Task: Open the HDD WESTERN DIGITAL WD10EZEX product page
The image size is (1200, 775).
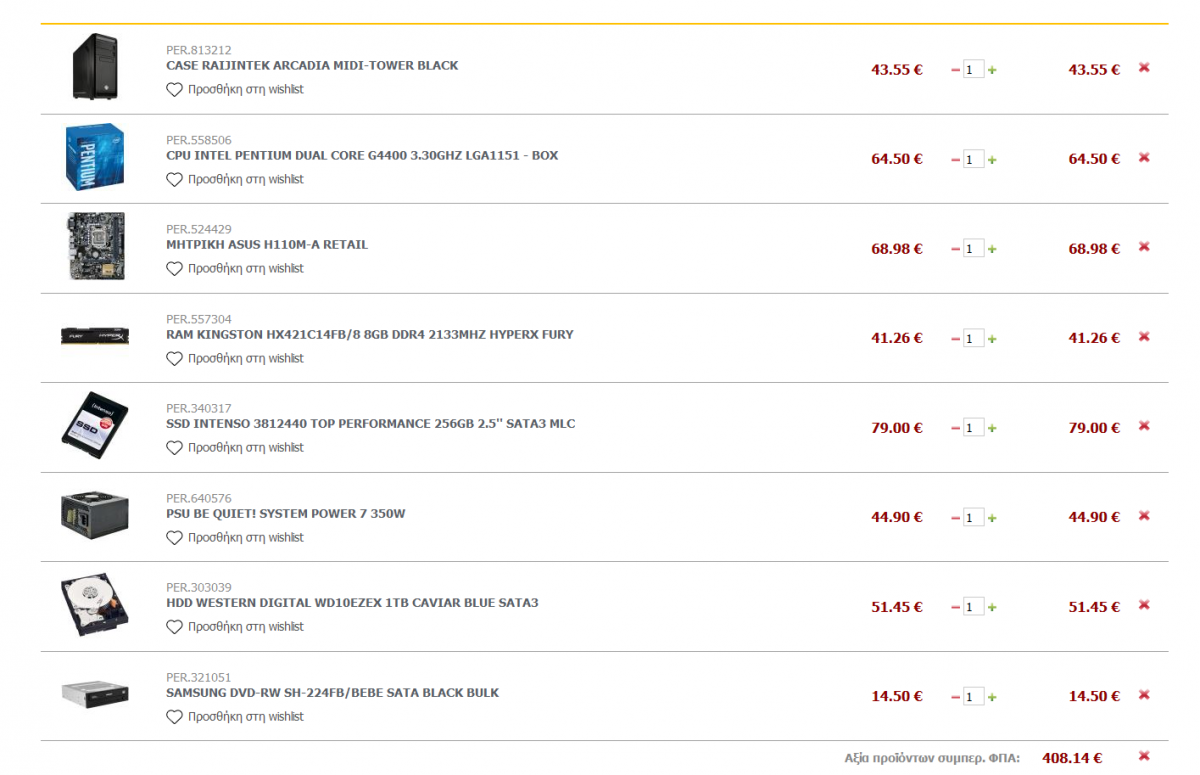Action: 352,602
